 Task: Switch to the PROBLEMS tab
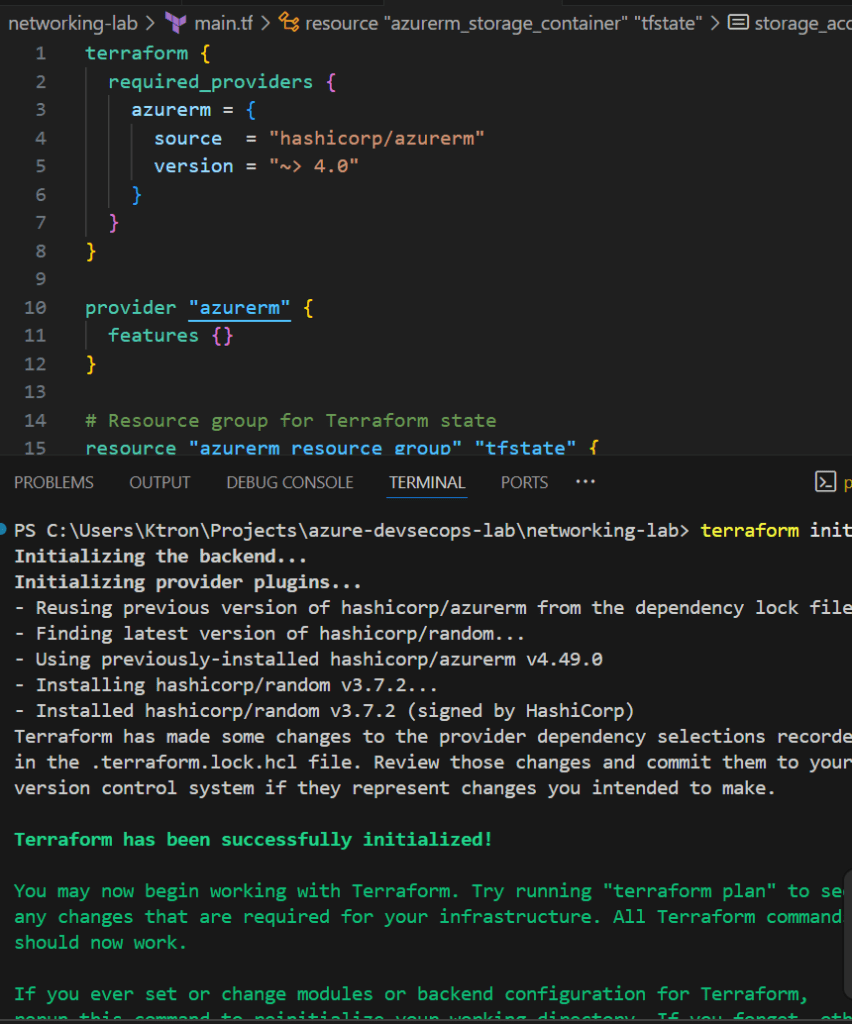click(x=54, y=482)
